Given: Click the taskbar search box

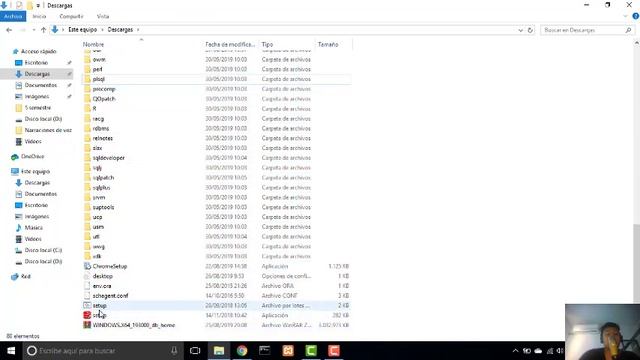Looking at the screenshot, I should pyautogui.click(x=102, y=351).
